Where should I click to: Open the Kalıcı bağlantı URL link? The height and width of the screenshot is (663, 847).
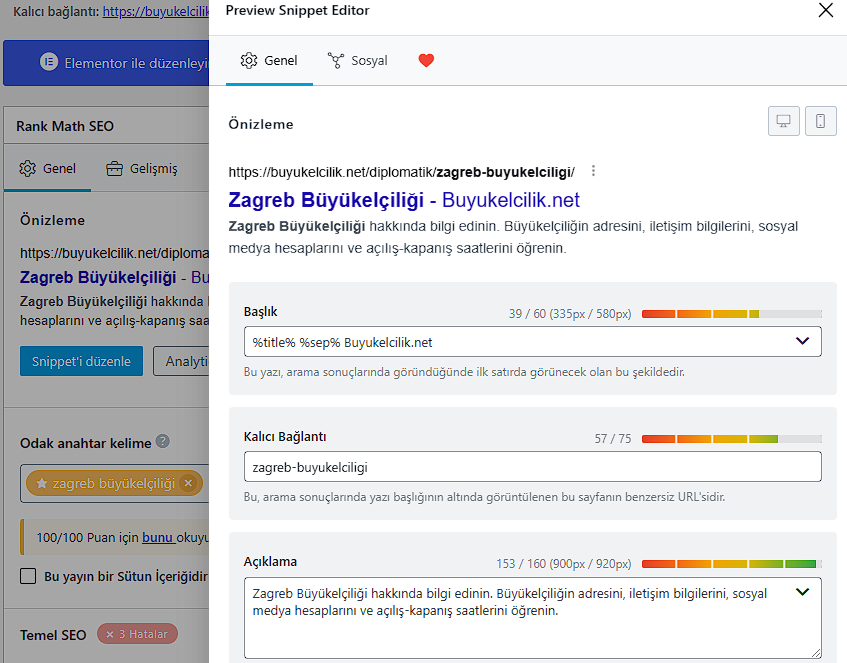[156, 11]
